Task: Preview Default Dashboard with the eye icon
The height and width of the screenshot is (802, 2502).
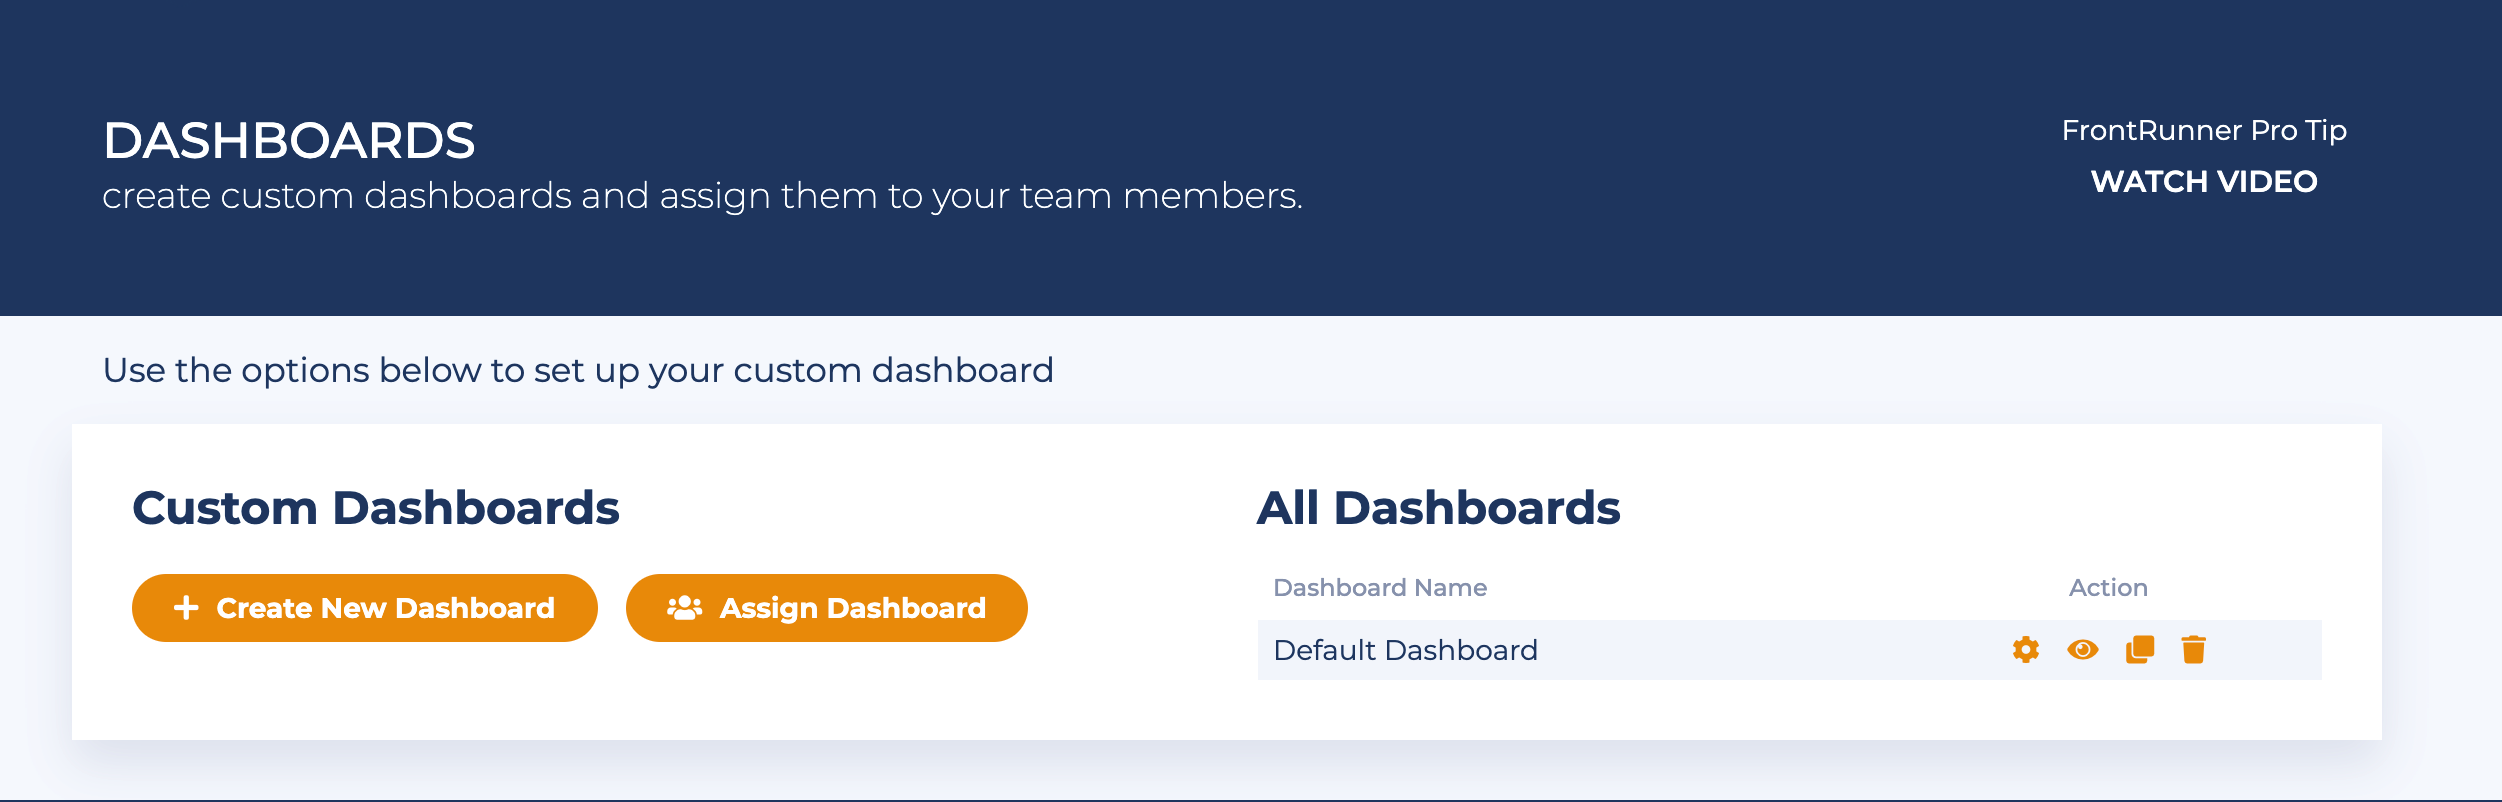Action: pyautogui.click(x=2082, y=650)
